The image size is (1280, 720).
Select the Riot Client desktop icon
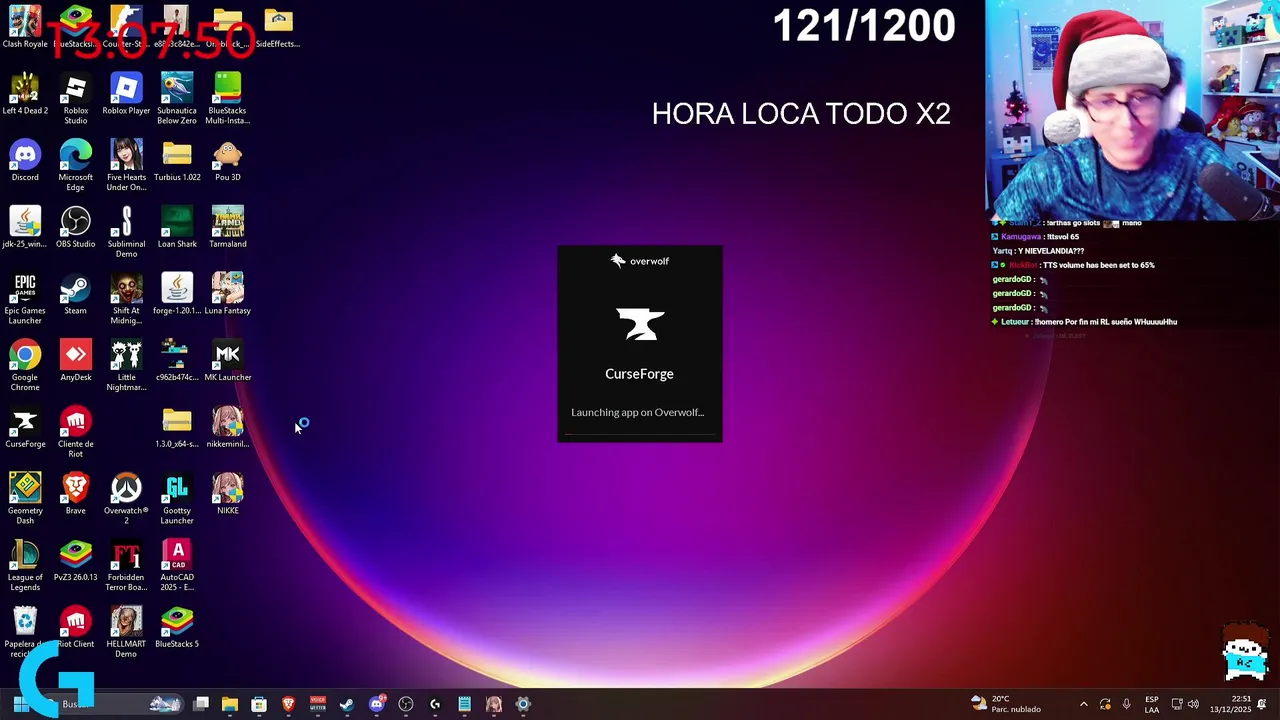[x=75, y=627]
